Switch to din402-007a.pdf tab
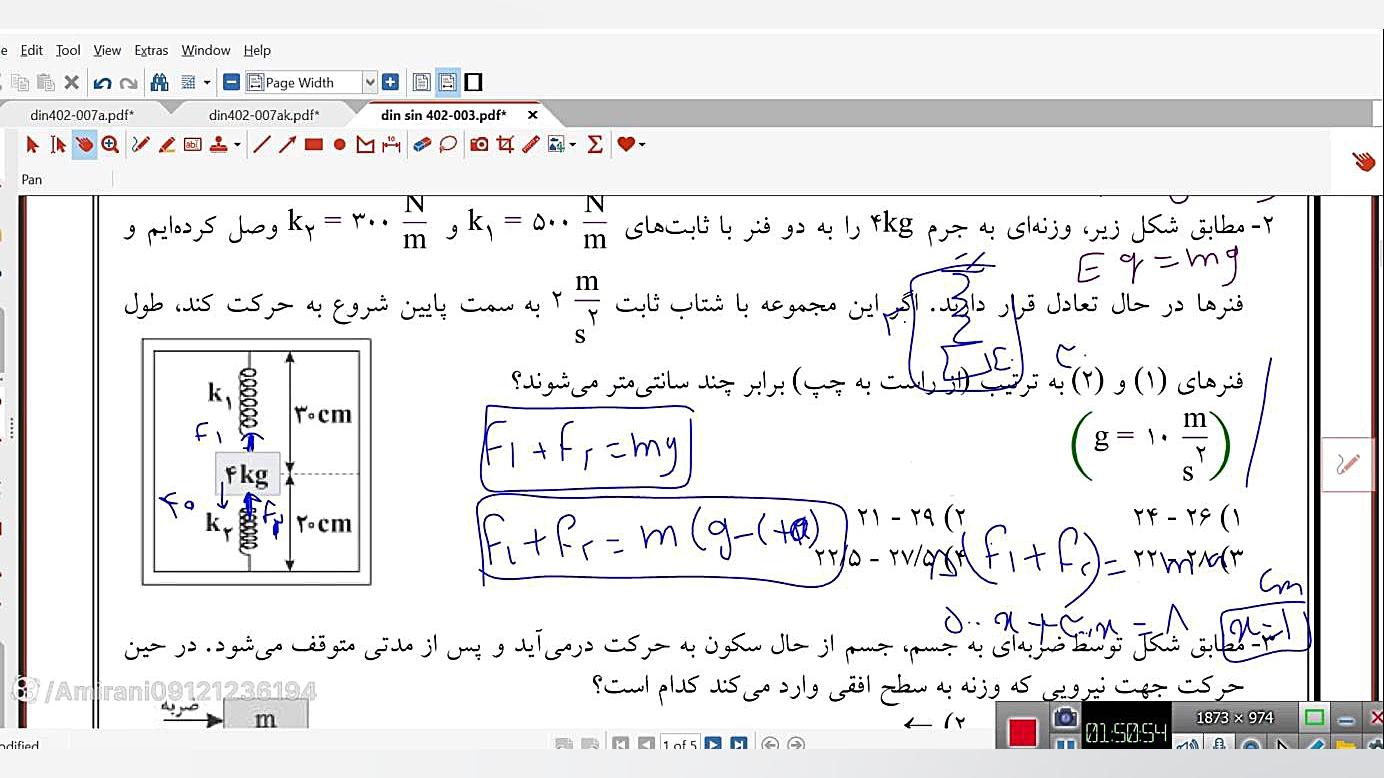Screen dimensions: 1384x778 (x=82, y=115)
